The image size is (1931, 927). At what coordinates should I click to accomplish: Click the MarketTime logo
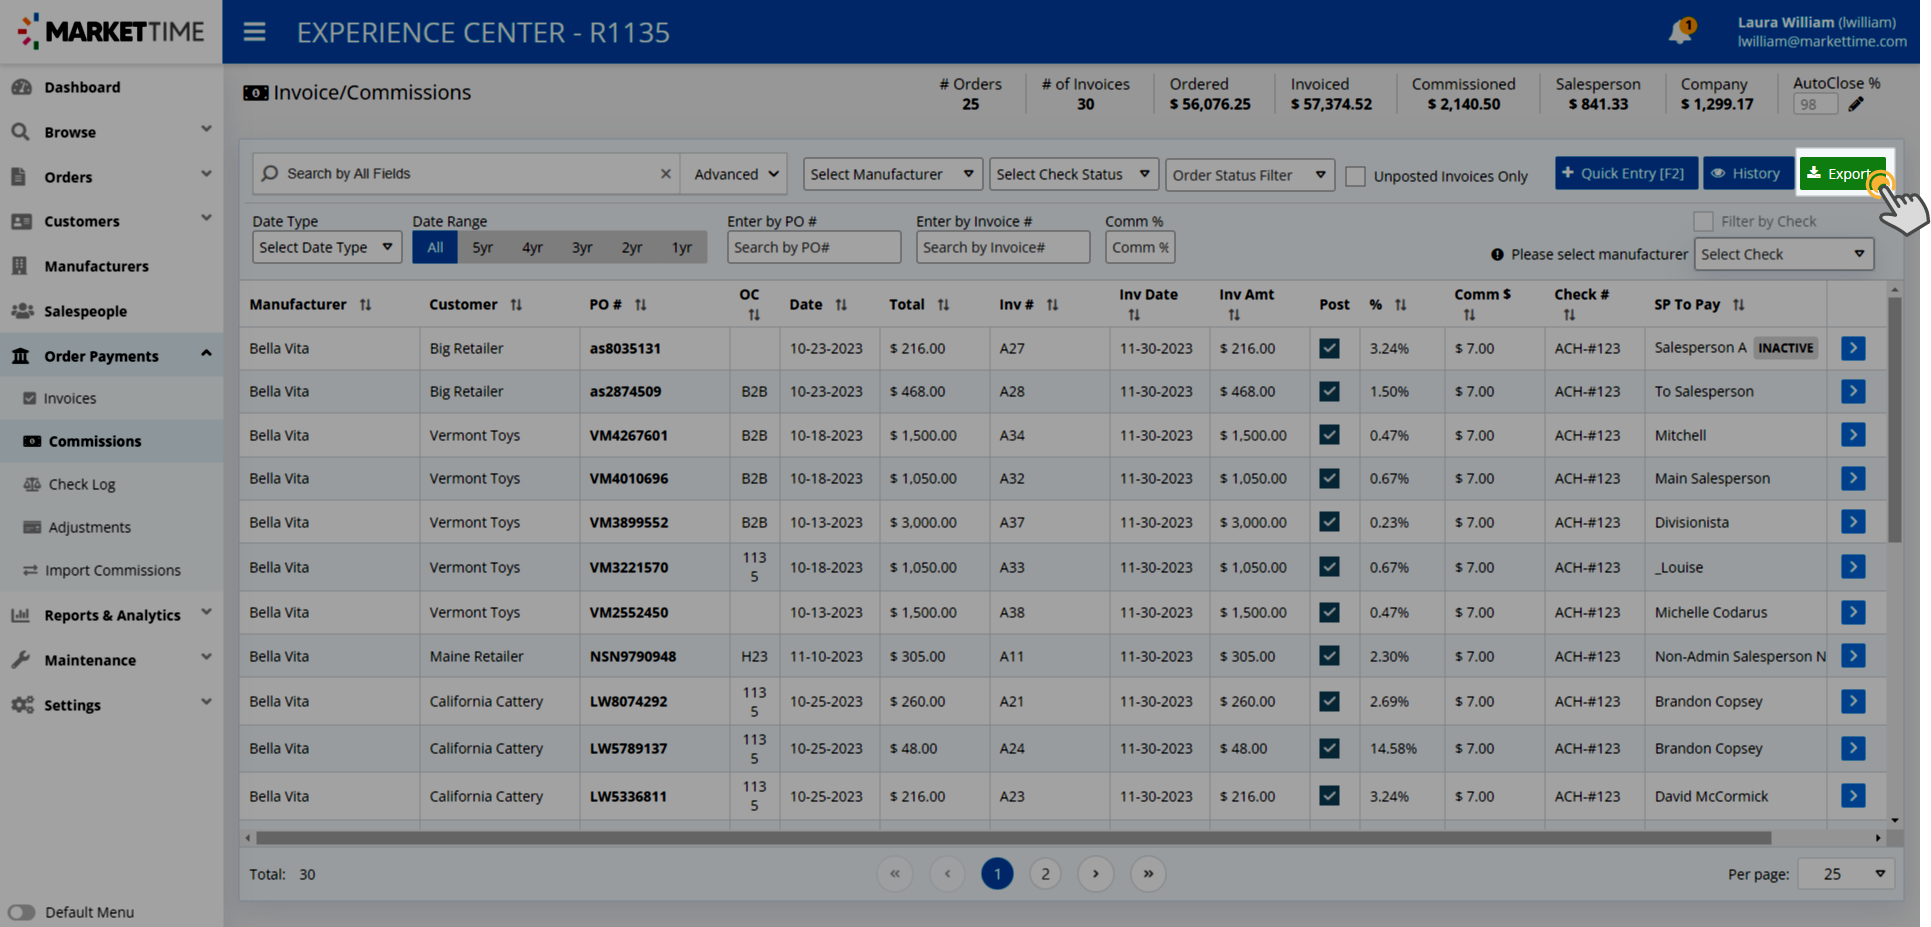(111, 32)
